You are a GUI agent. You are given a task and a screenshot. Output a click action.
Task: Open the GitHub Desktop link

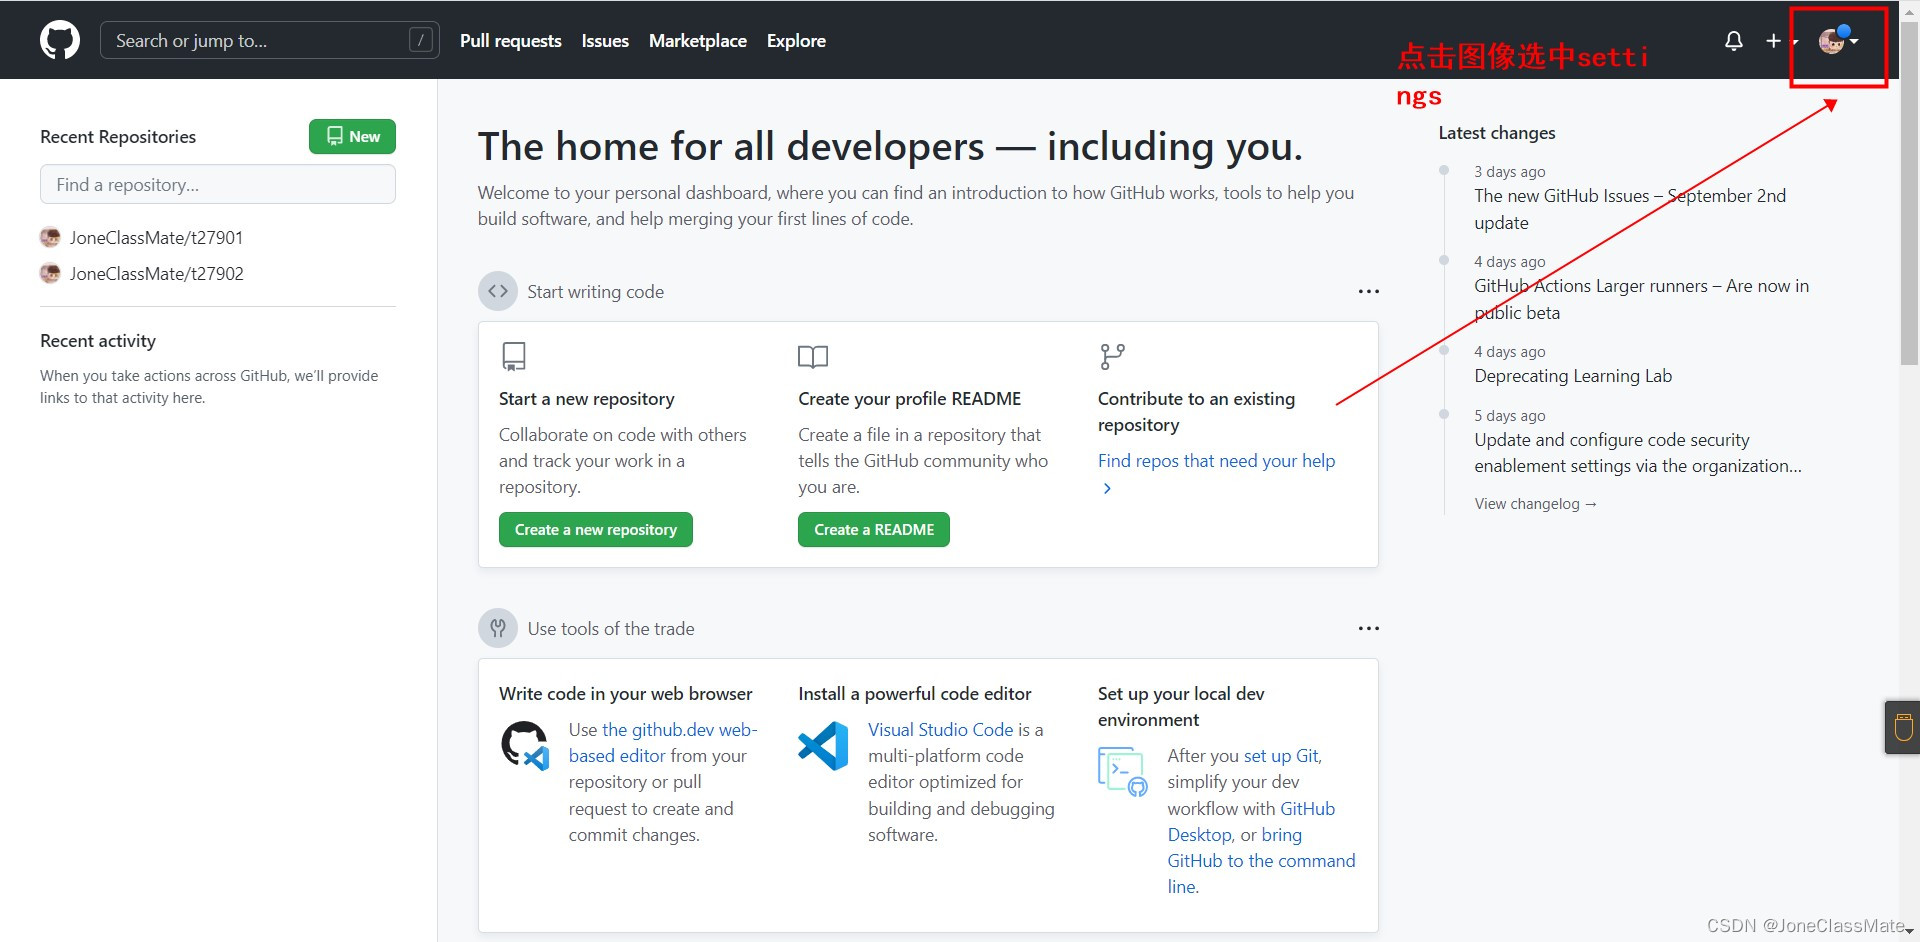coord(1251,822)
